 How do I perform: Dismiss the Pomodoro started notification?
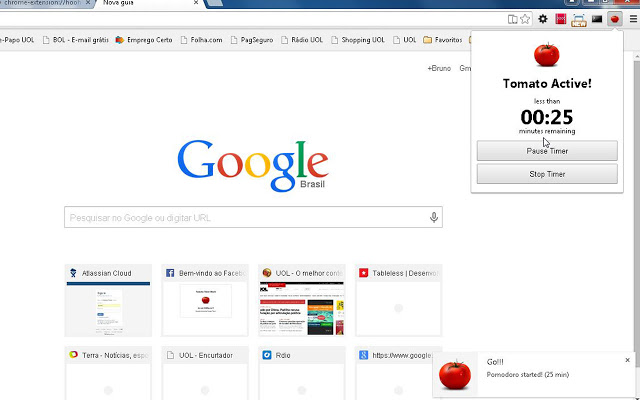(627, 360)
